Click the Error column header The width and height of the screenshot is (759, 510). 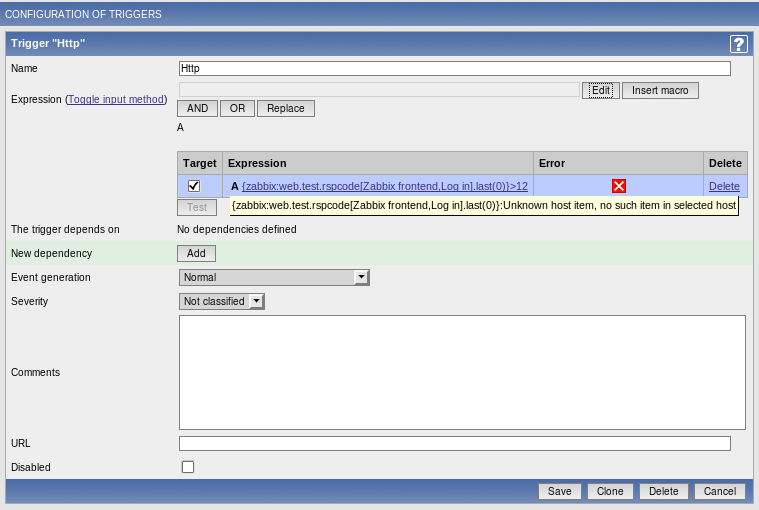(x=618, y=163)
